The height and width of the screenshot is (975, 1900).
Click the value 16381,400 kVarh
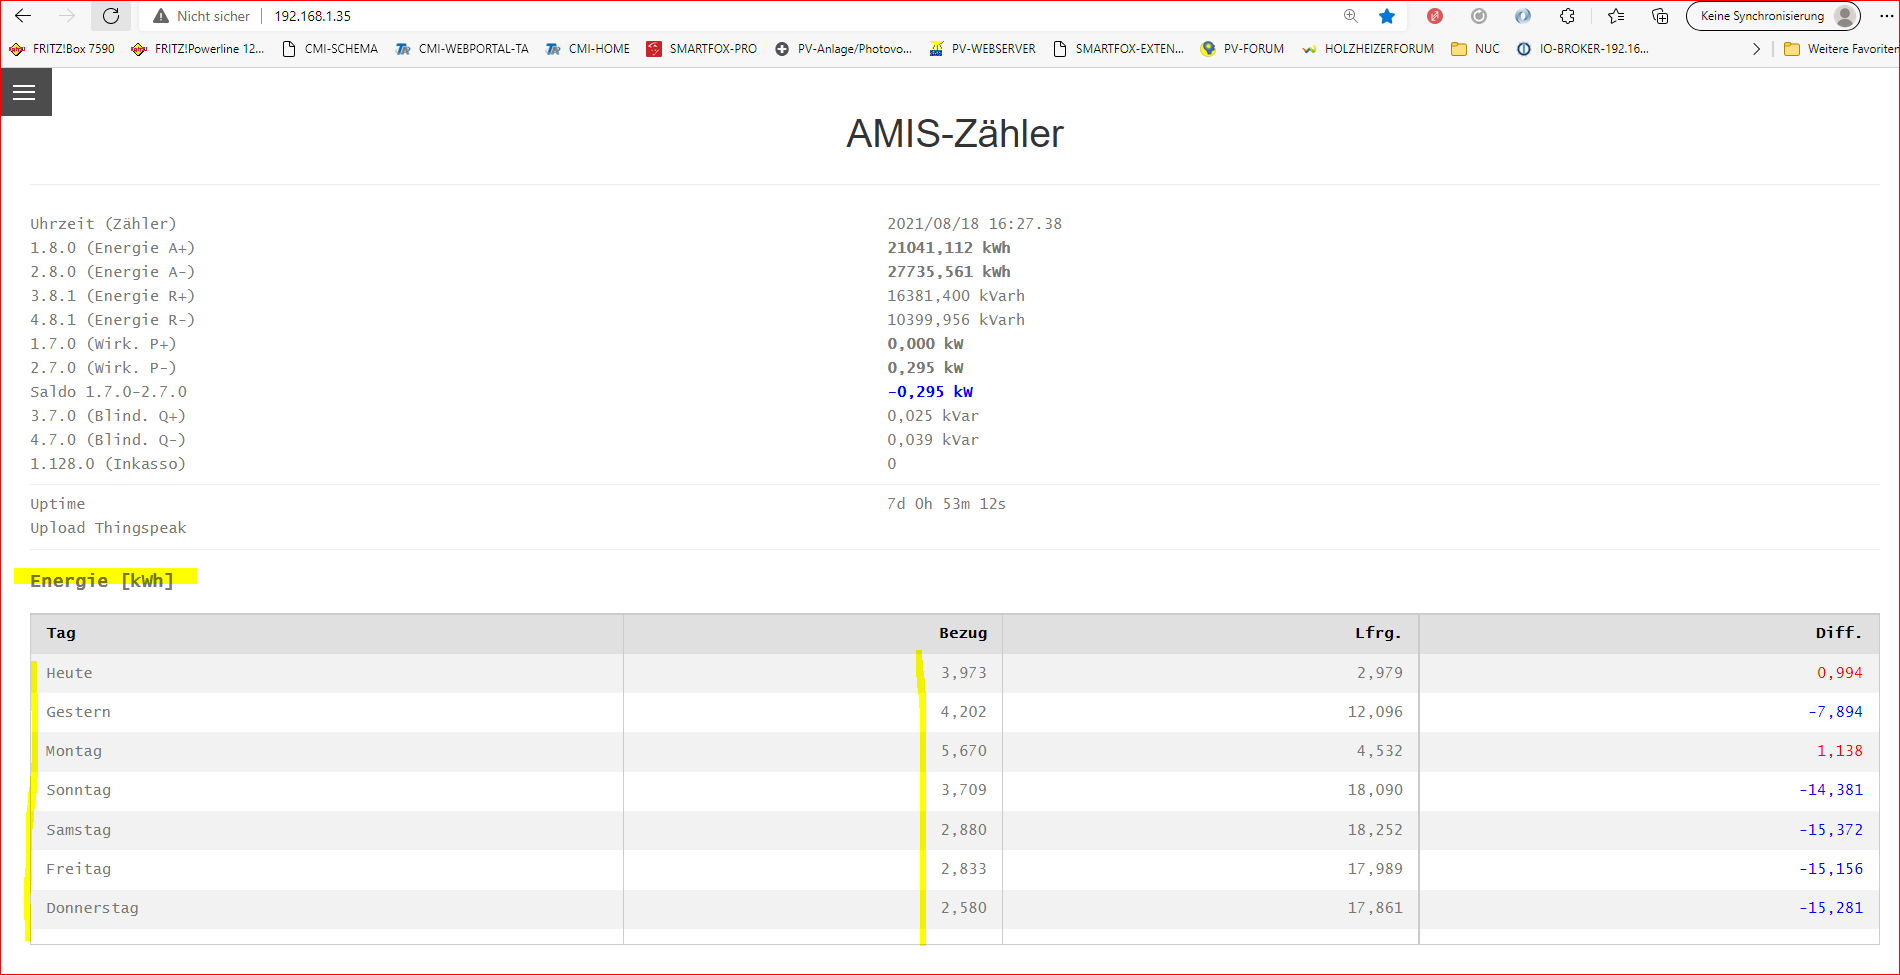pos(956,296)
